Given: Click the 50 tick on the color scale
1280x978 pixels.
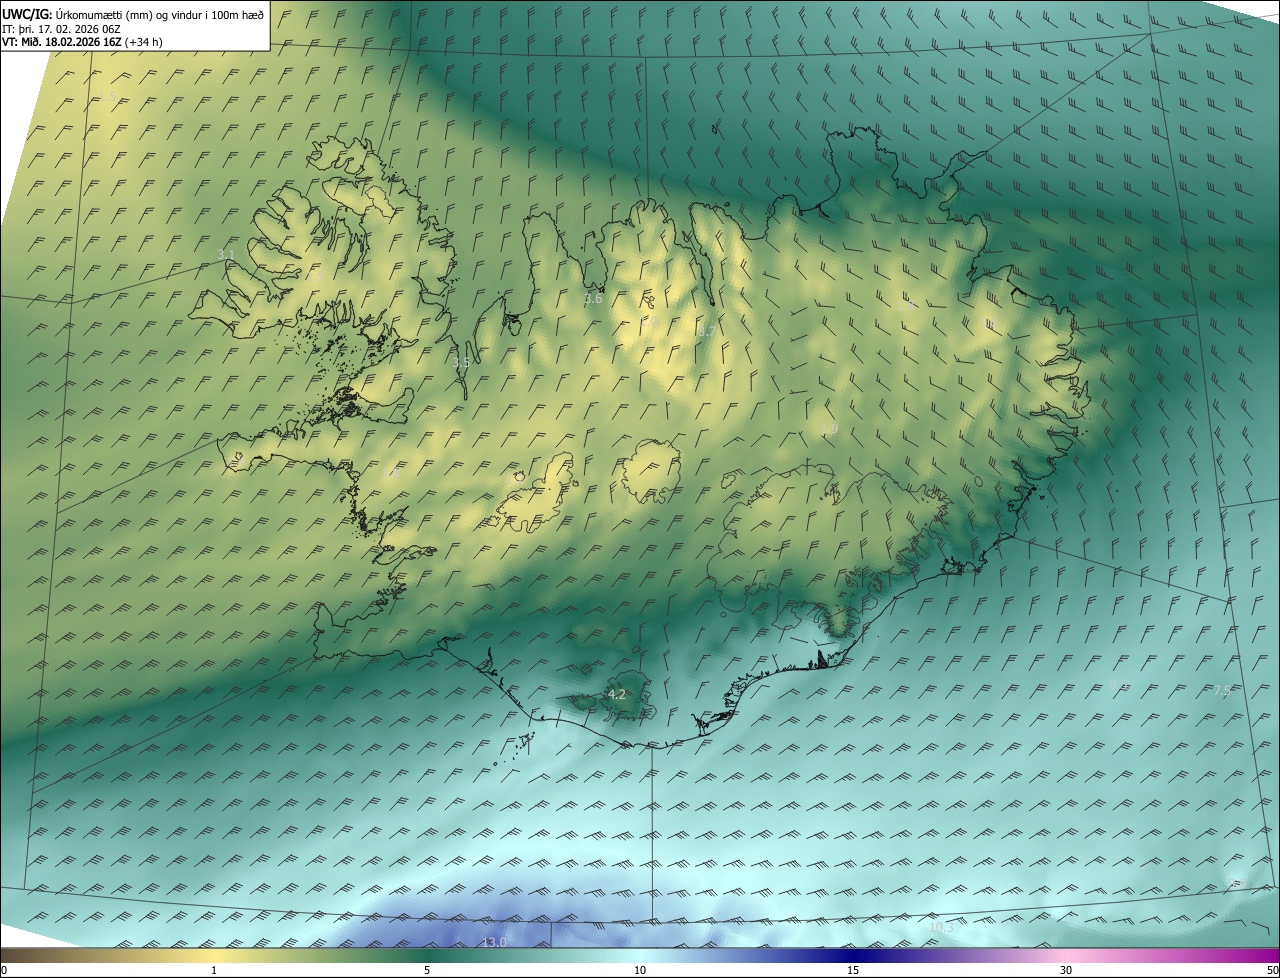Looking at the screenshot, I should (x=1271, y=970).
